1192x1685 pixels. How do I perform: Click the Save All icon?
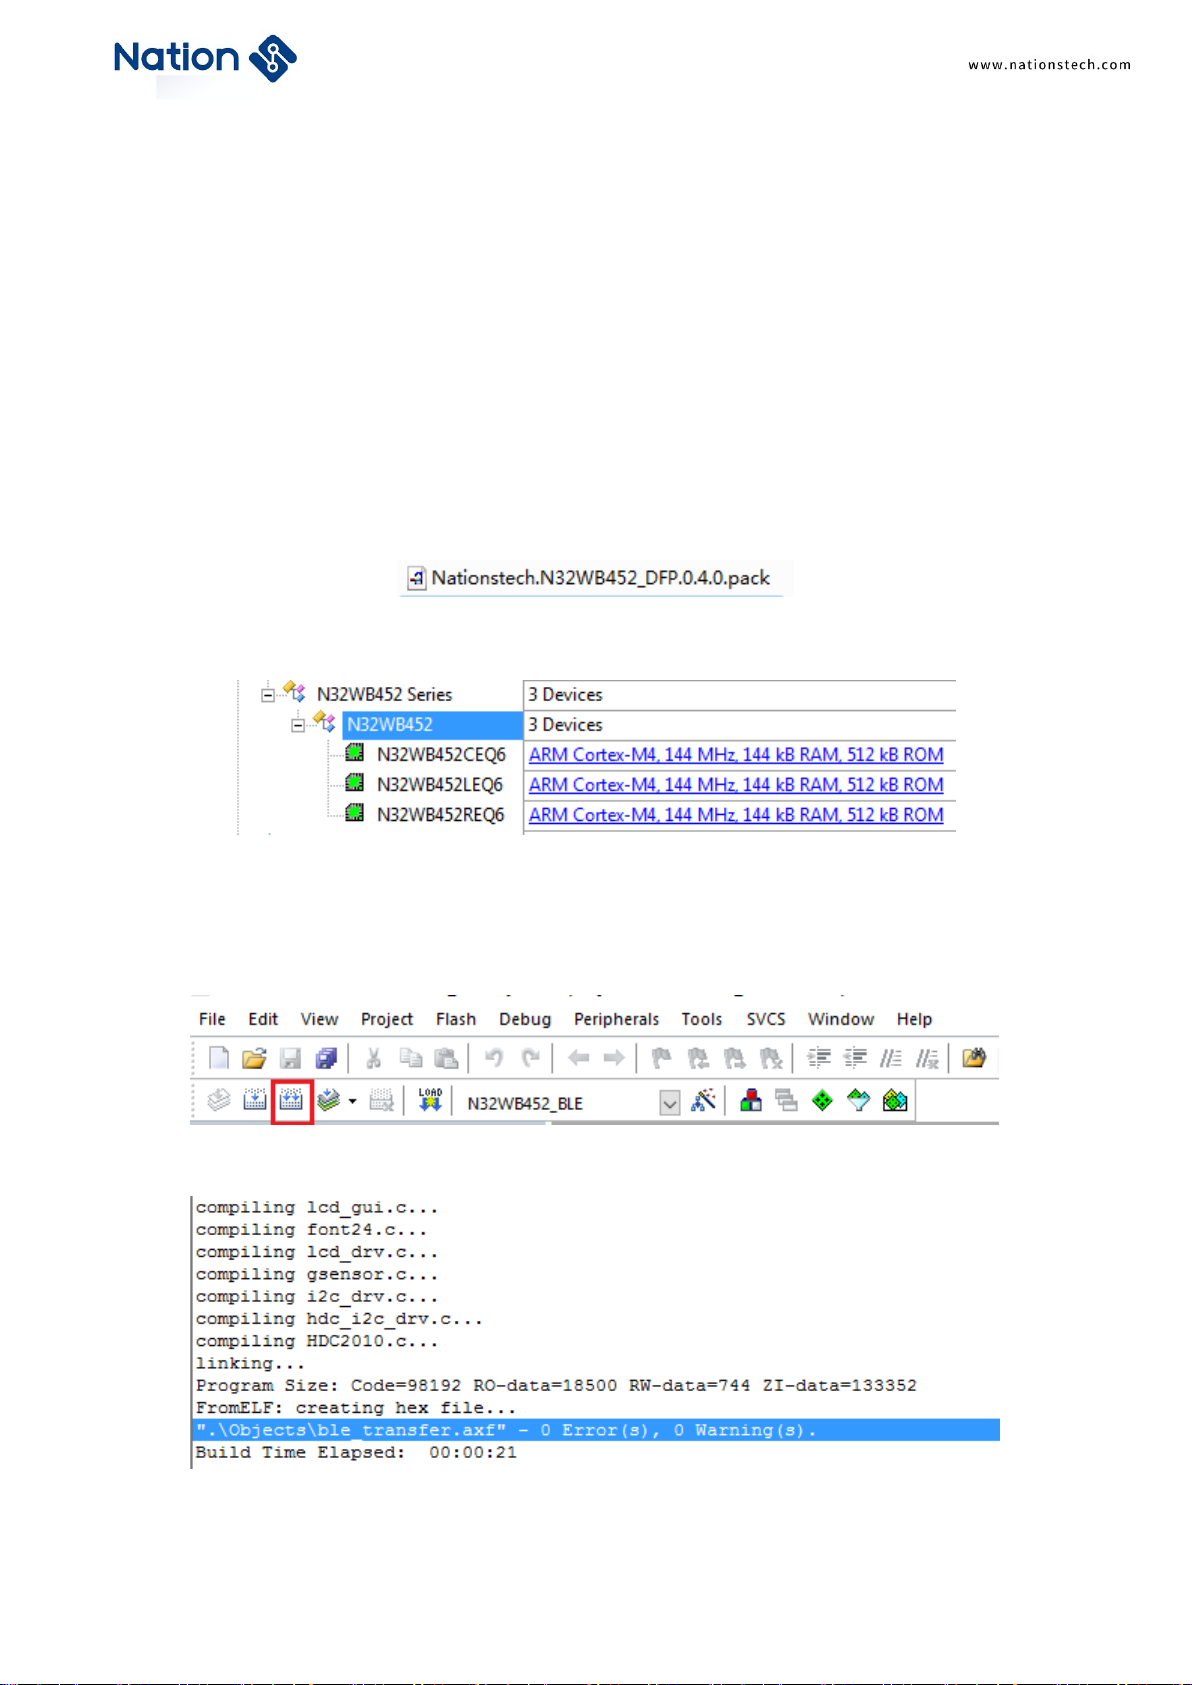coord(326,1058)
